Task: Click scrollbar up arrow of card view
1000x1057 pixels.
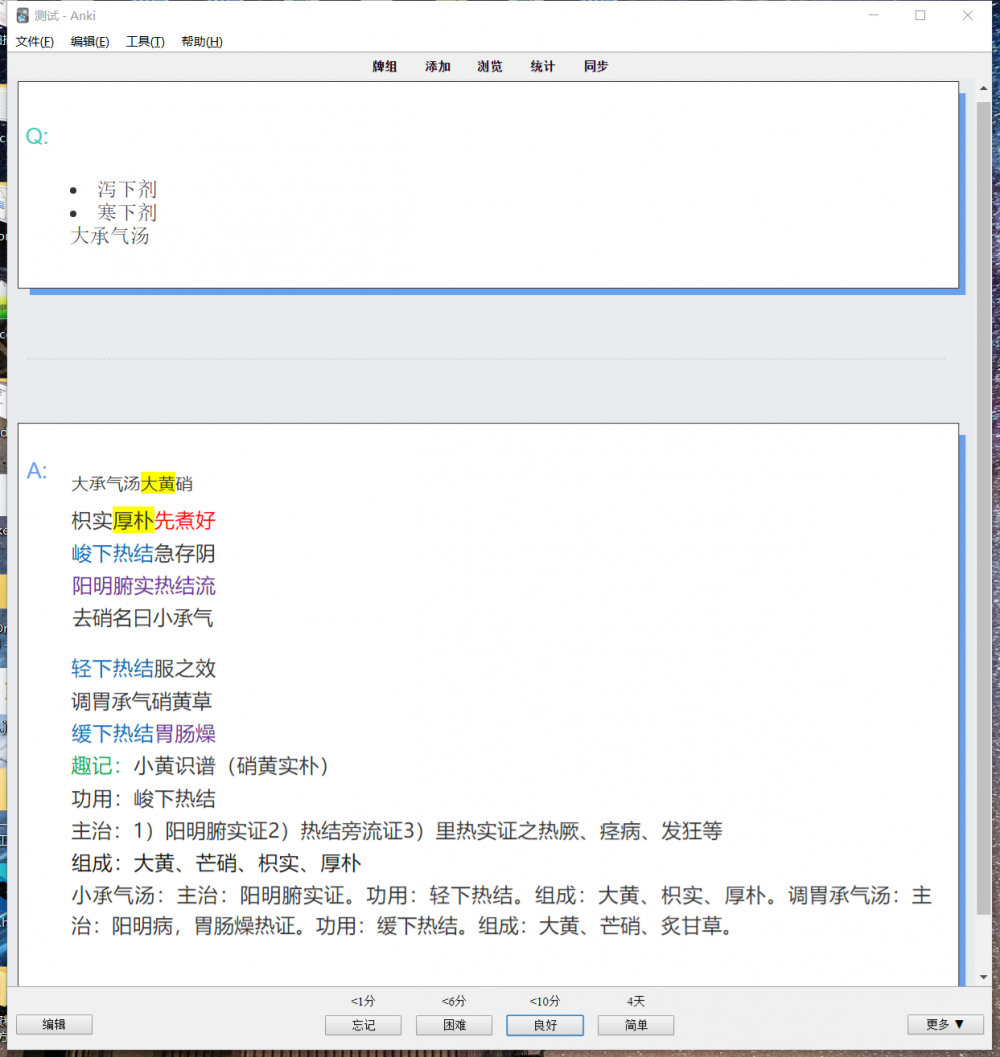Action: (984, 88)
